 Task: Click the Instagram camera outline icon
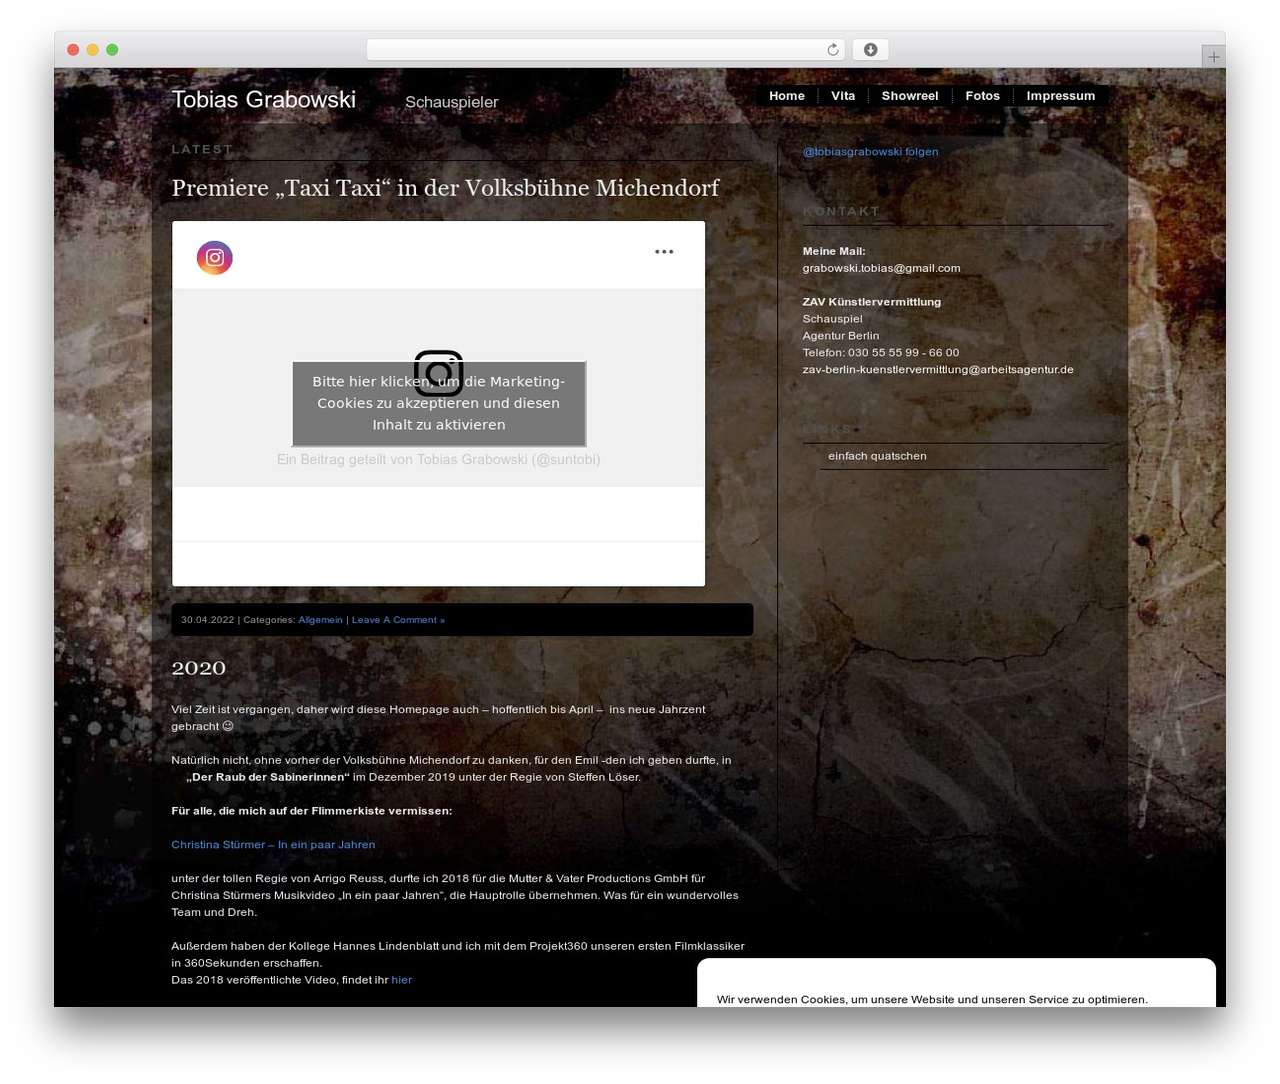coord(438,374)
